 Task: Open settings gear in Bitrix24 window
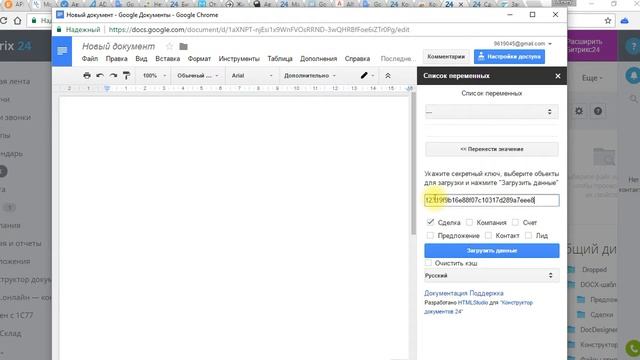[x=579, y=111]
